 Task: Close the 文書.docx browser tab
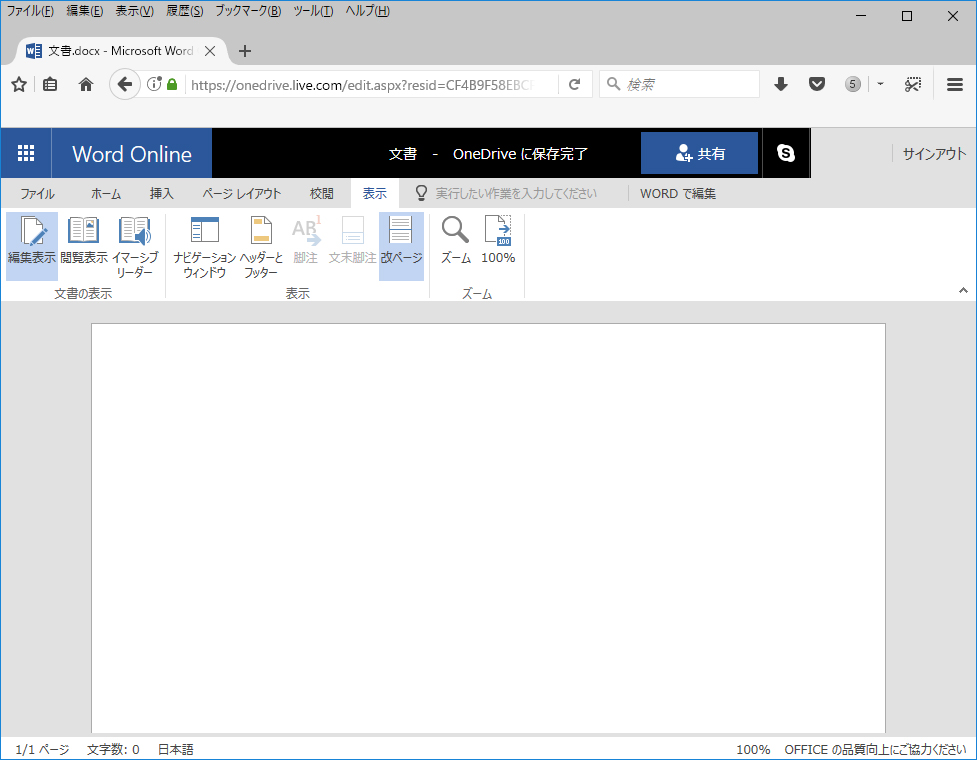210,51
